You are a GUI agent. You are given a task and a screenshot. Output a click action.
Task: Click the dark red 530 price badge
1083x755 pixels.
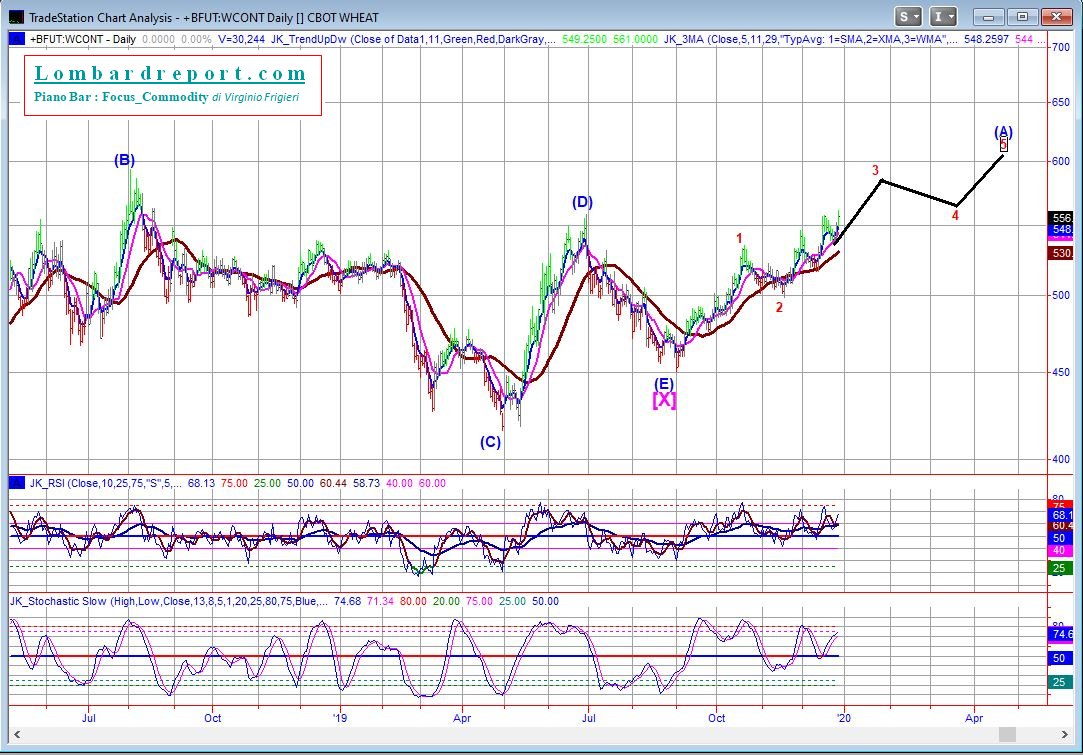coord(1061,253)
